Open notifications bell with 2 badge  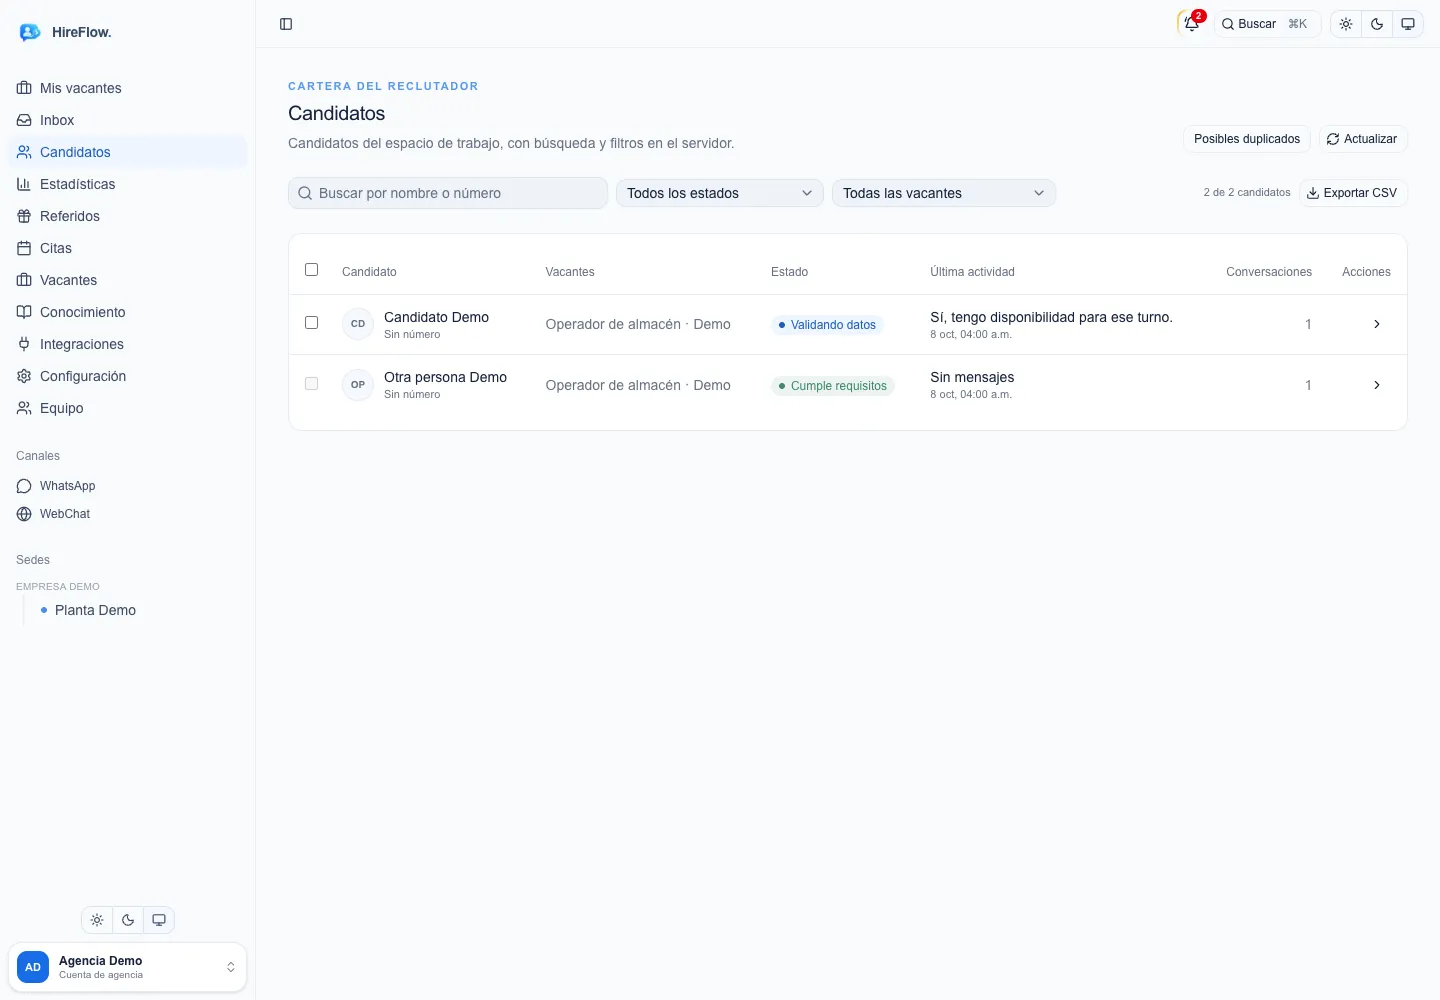tap(1192, 23)
